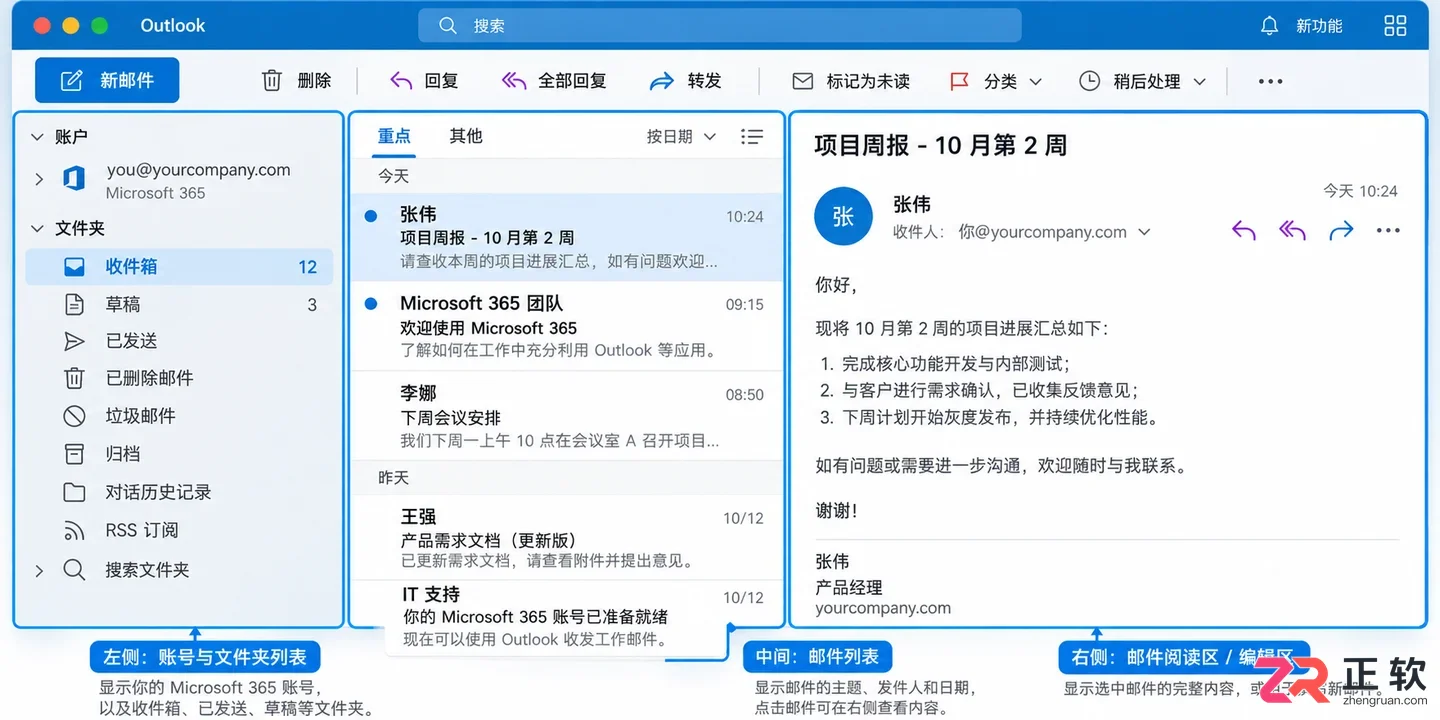Click sender name 张伟 in reading pane
This screenshot has height=720, width=1440.
coord(912,204)
